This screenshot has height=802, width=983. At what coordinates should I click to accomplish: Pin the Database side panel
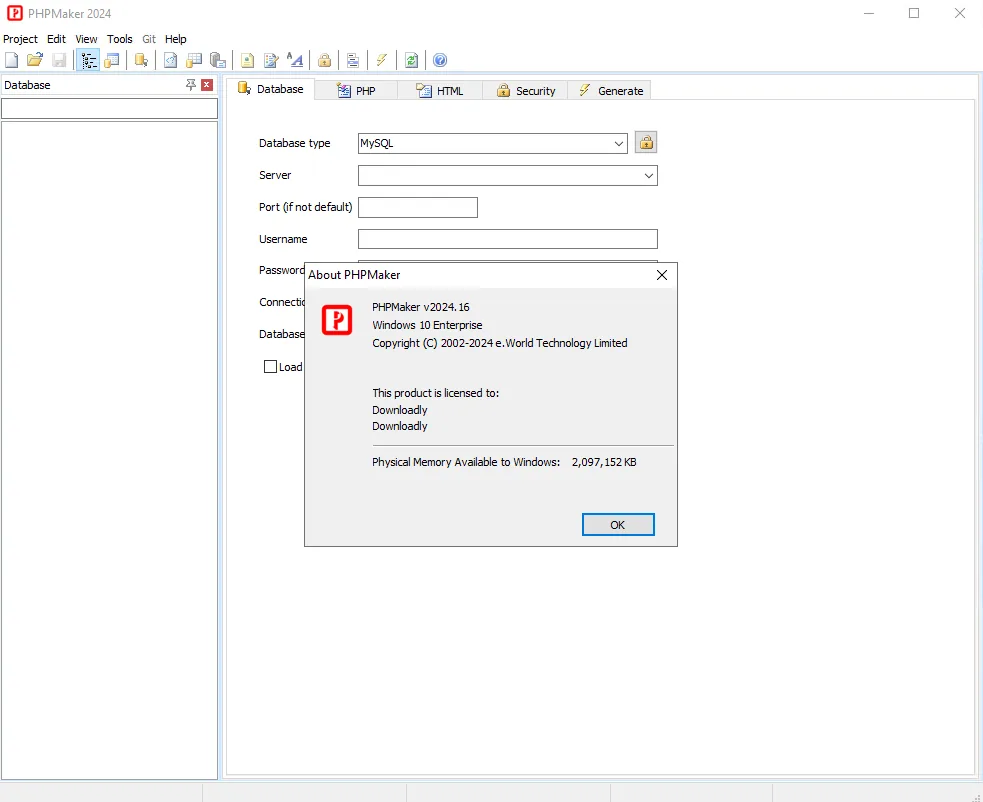click(191, 85)
